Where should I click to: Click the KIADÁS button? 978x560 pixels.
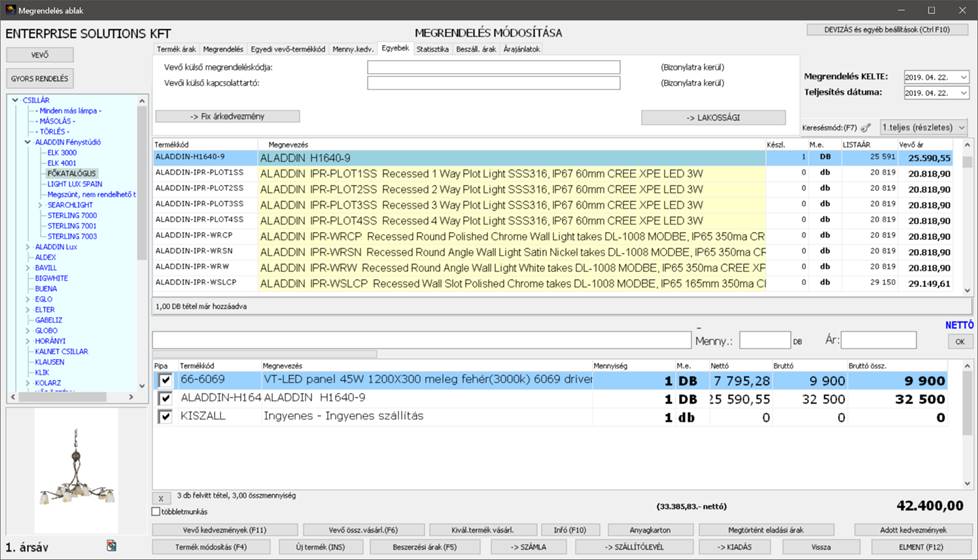pyautogui.click(x=735, y=547)
